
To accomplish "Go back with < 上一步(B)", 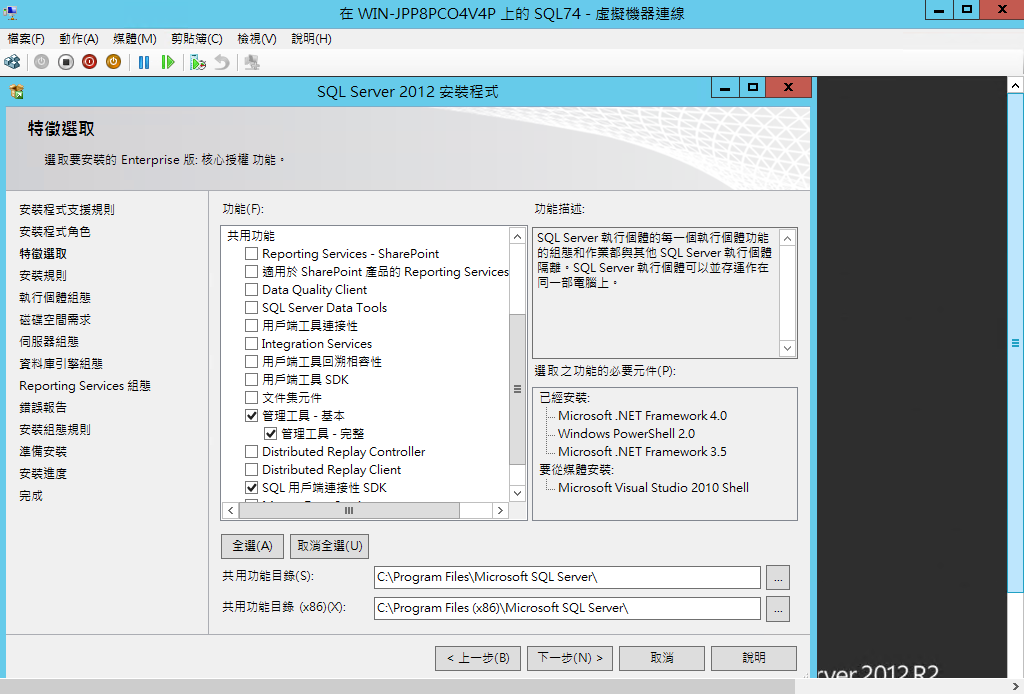I will click(478, 658).
